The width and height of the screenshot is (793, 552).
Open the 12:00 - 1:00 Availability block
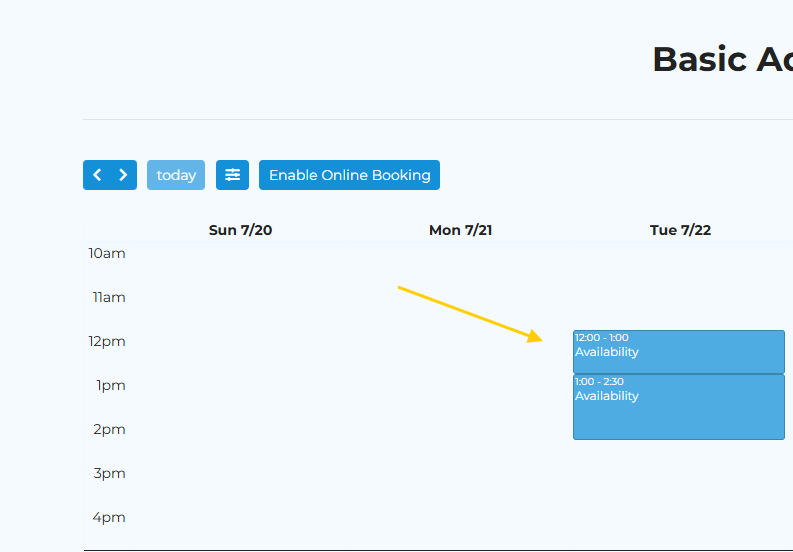click(x=679, y=352)
